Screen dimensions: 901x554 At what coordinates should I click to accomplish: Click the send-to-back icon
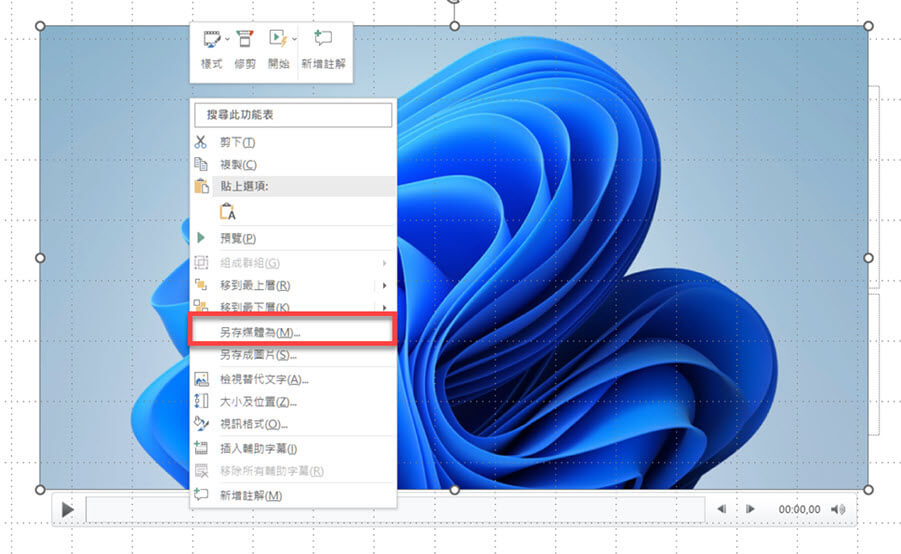201,305
